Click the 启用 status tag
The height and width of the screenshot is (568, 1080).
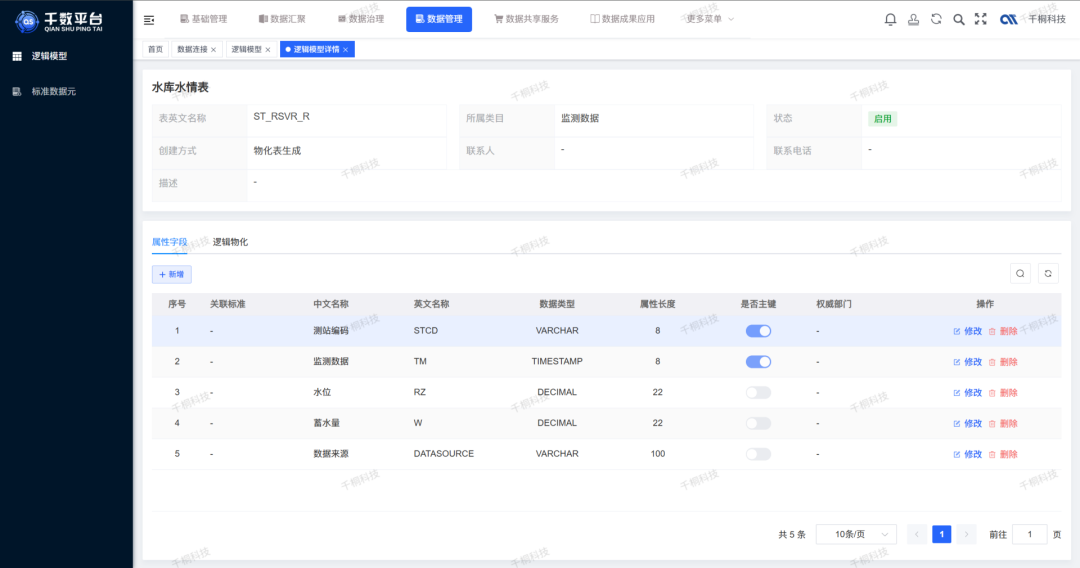point(882,119)
